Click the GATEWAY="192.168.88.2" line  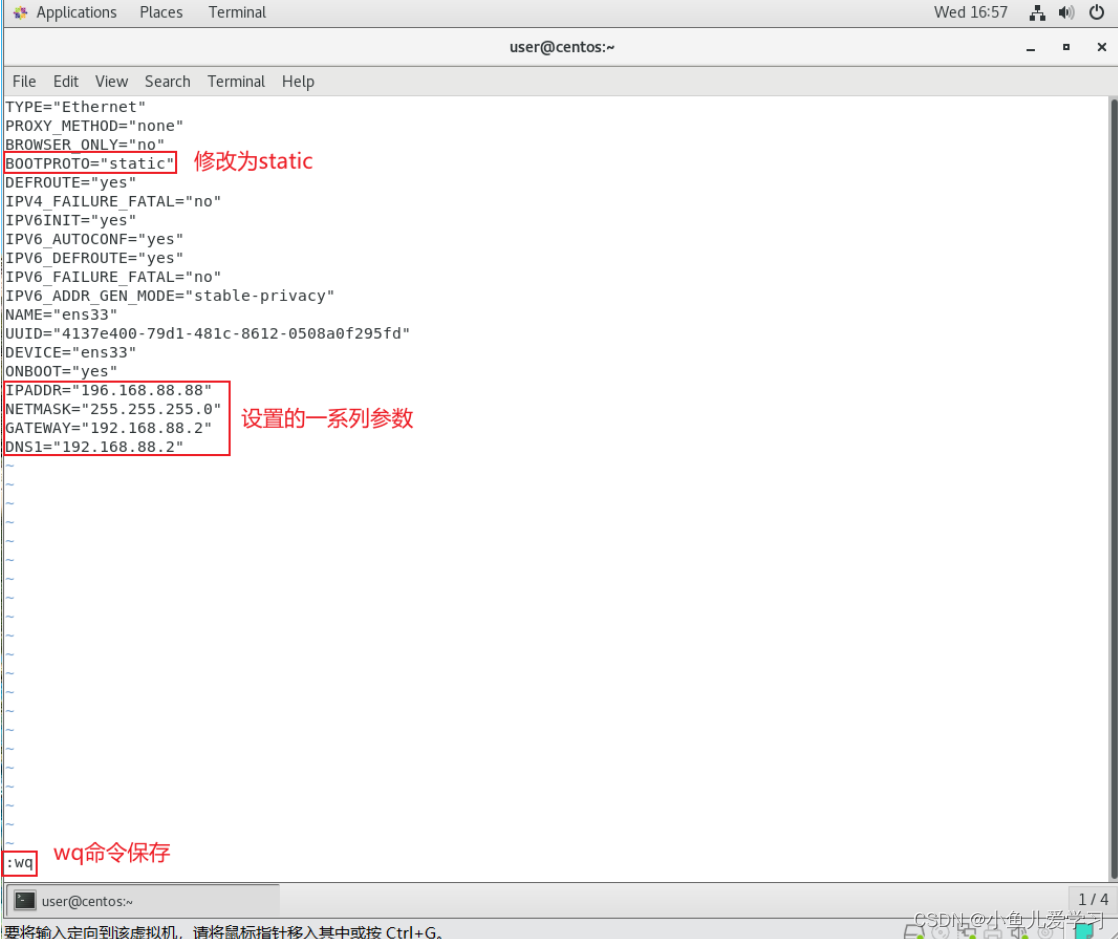click(x=108, y=428)
